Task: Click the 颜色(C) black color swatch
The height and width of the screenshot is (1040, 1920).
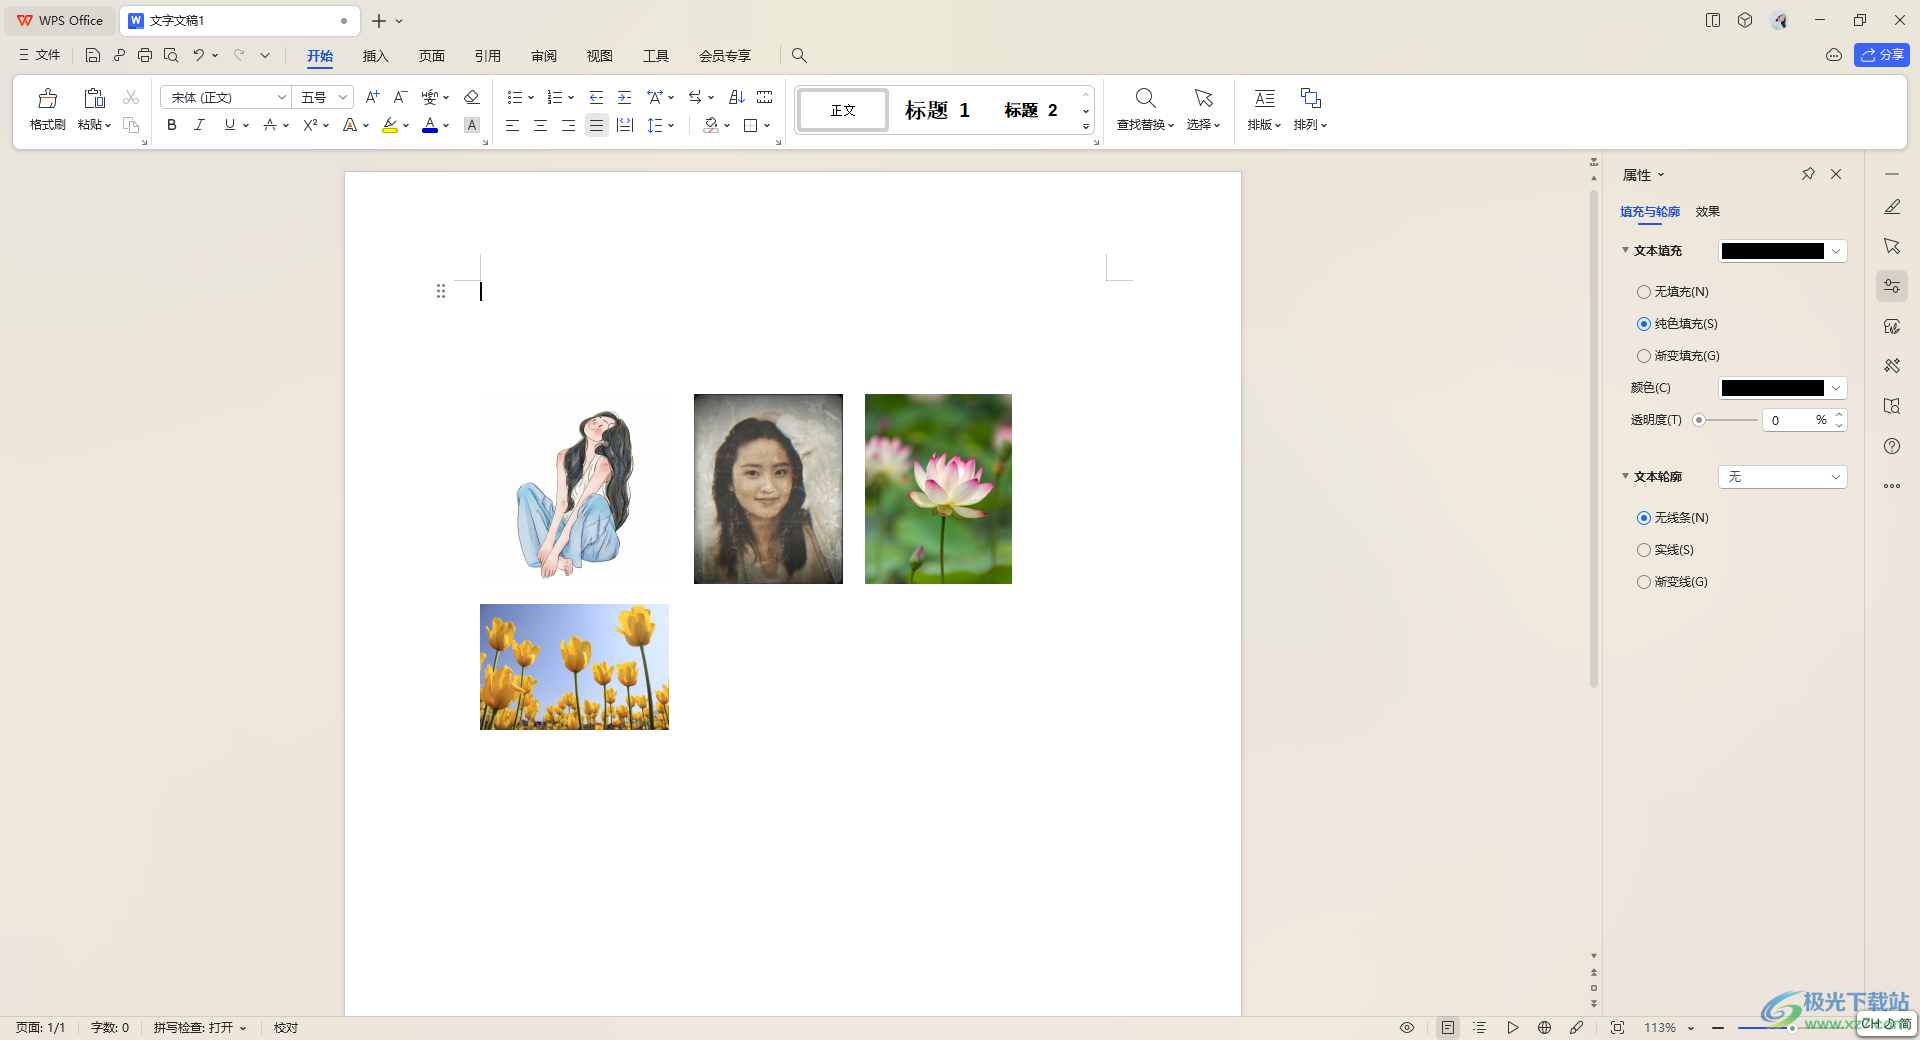Action: click(1772, 388)
